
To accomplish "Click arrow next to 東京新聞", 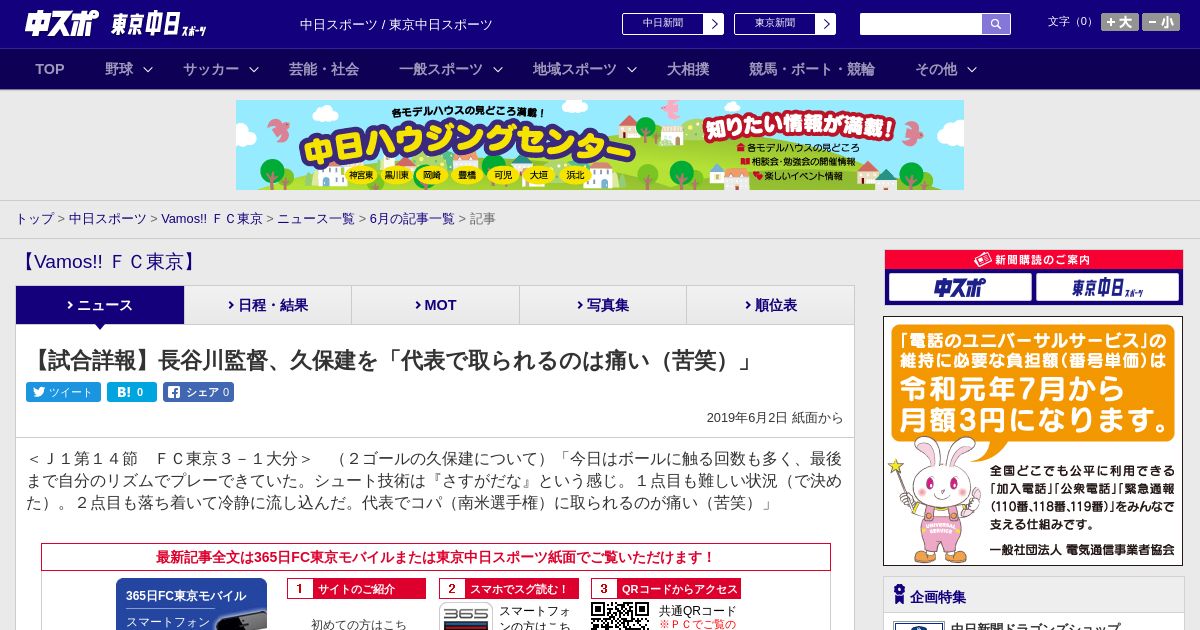I will point(826,24).
